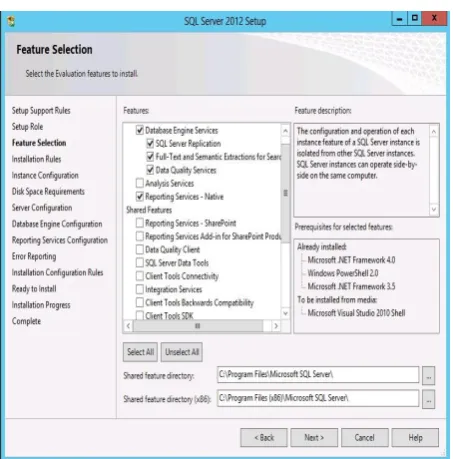The height and width of the screenshot is (459, 453).
Task: Click features list scroll up arrow
Action: point(285,131)
